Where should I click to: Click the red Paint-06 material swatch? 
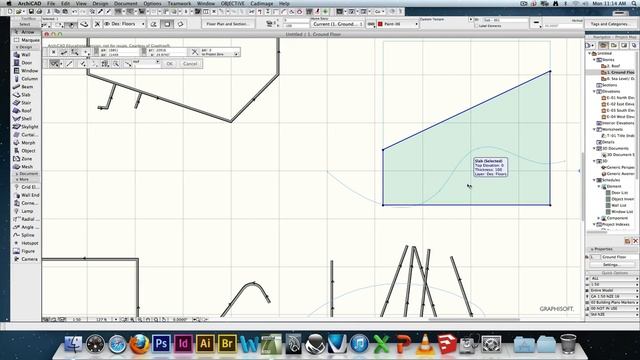point(380,24)
